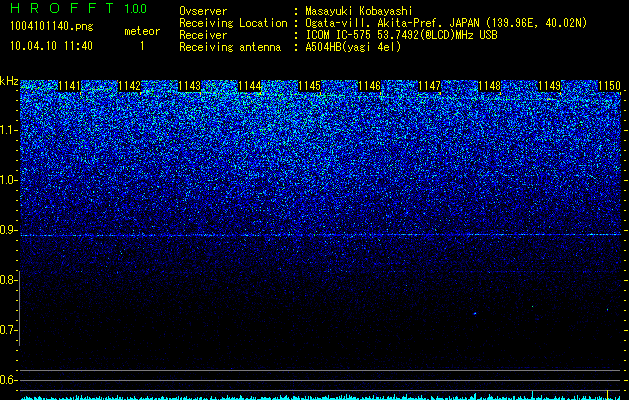Viewport: 629px width, 400px height.
Task: Click time marker 1143
Action: tap(189, 86)
